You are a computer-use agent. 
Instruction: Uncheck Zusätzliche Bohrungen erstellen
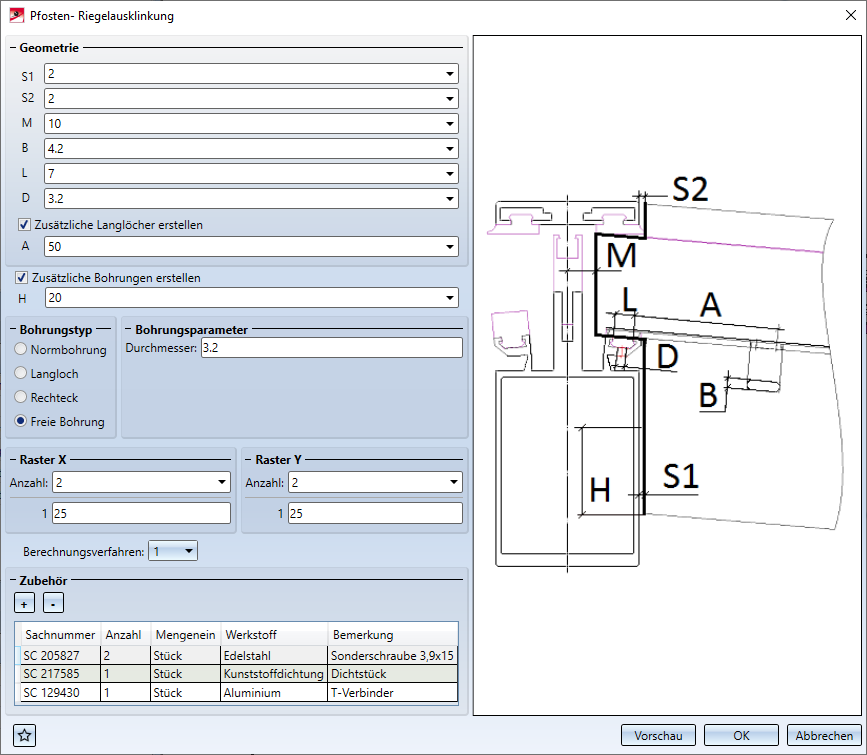pos(22,277)
